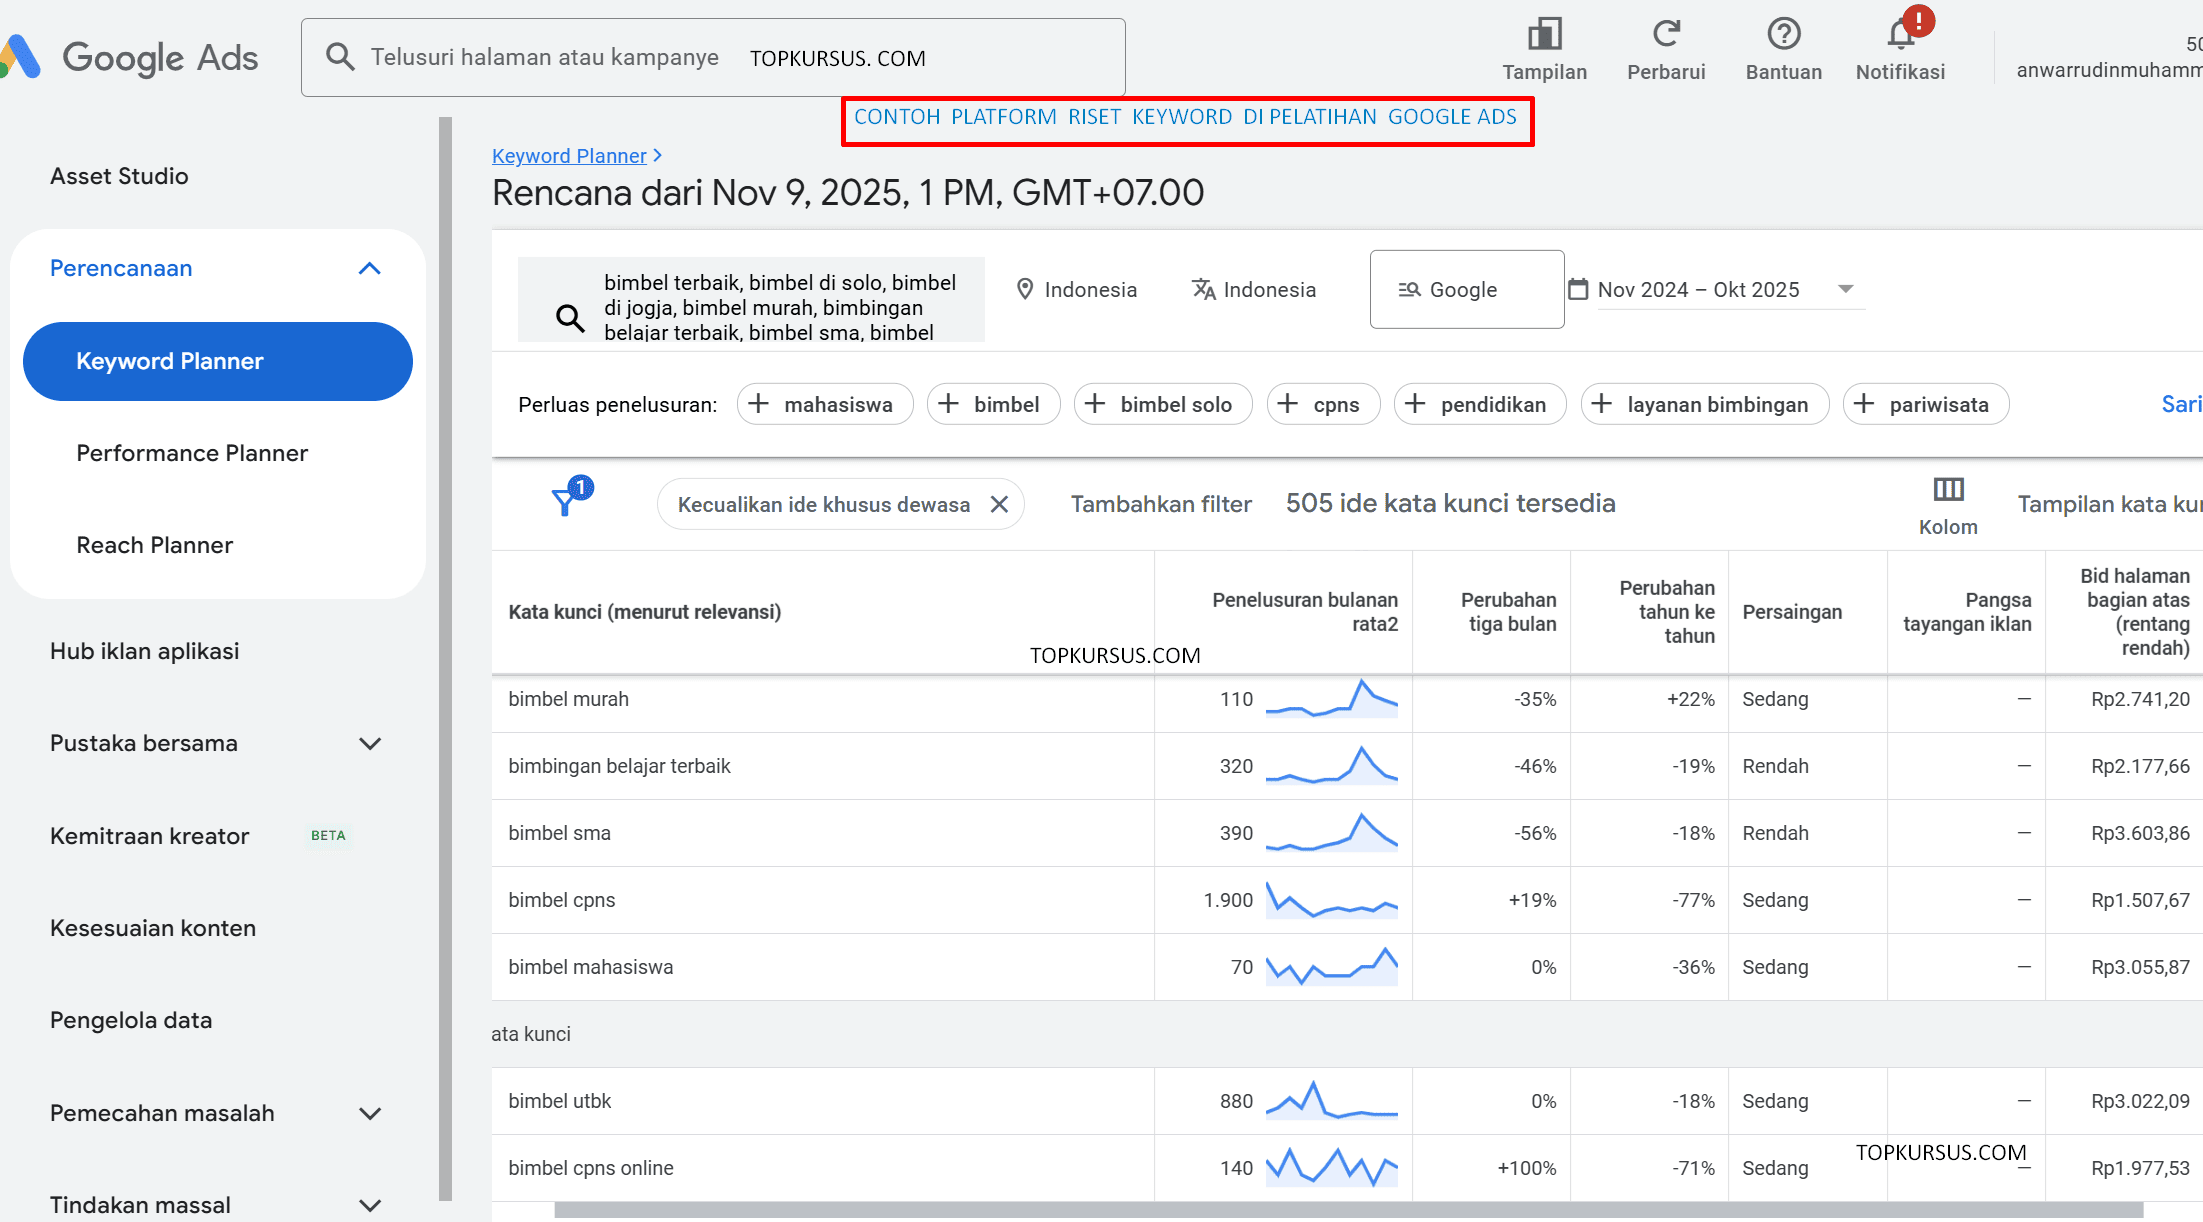Open Reach Planner in sidebar
Image resolution: width=2203 pixels, height=1222 pixels.
point(155,545)
